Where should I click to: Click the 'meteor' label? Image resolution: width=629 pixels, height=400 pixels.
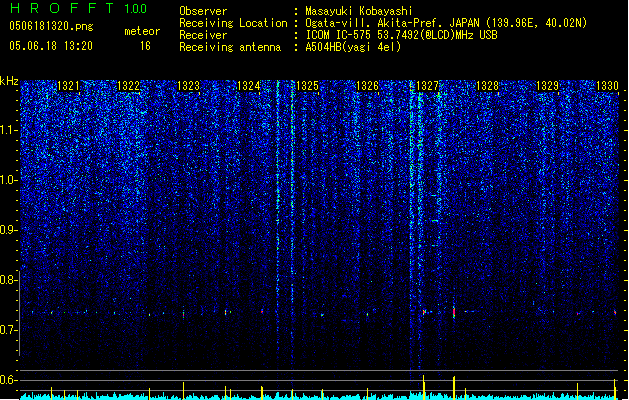[x=142, y=31]
